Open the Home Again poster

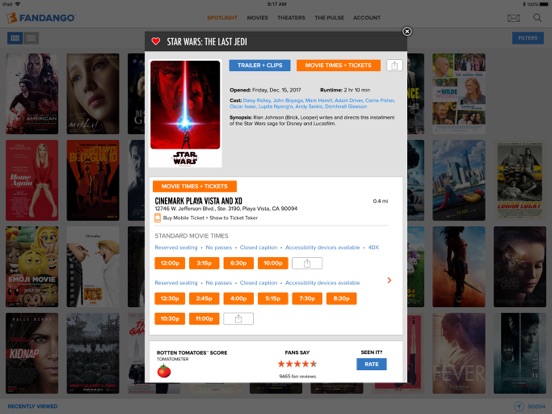click(32, 180)
